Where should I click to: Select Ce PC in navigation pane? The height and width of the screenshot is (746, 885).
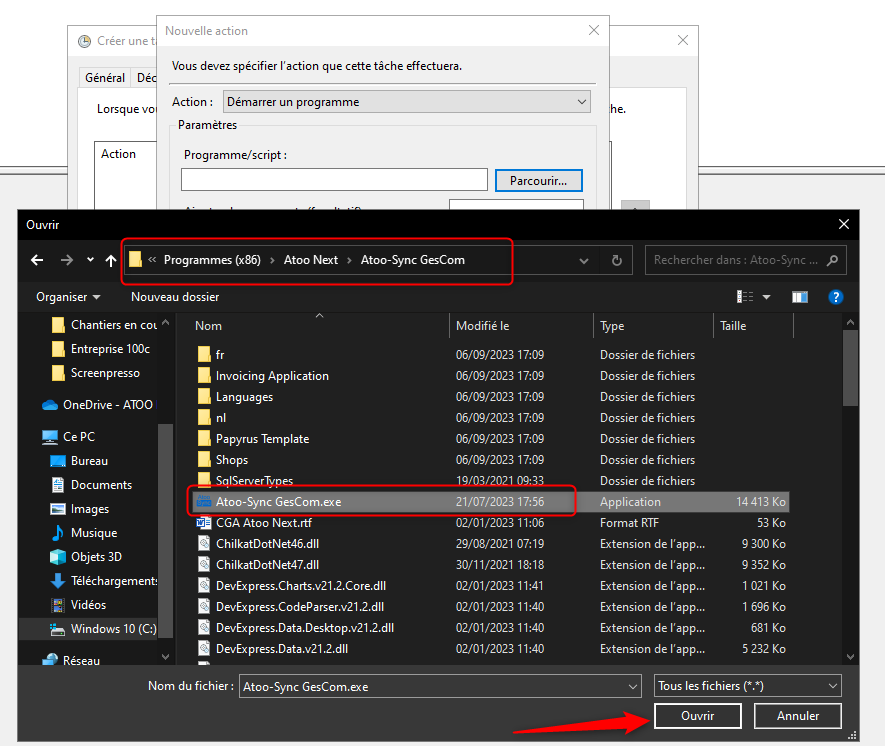click(x=68, y=437)
